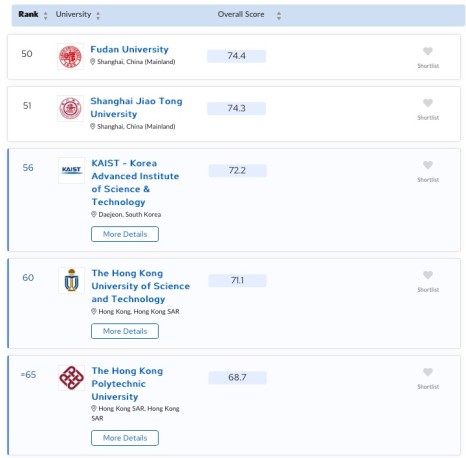Toggle the heart for Shanghai Jiao Tong University

(x=428, y=103)
